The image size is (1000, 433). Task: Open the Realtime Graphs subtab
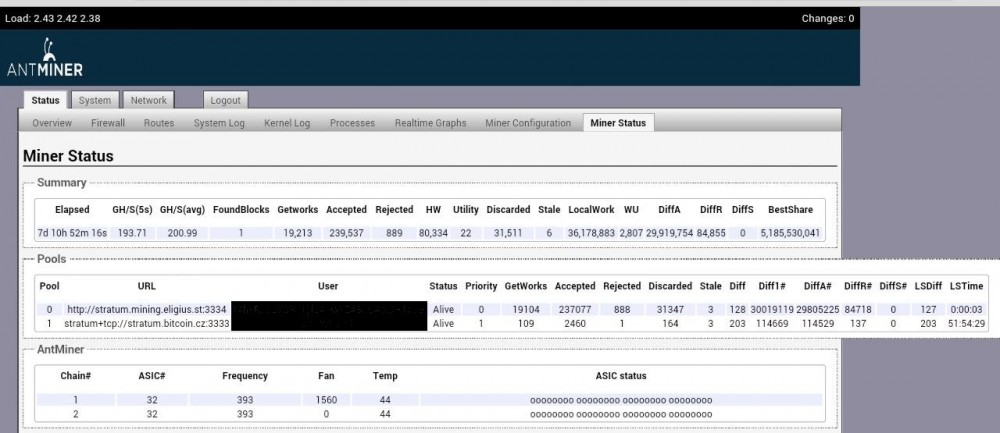coord(430,123)
